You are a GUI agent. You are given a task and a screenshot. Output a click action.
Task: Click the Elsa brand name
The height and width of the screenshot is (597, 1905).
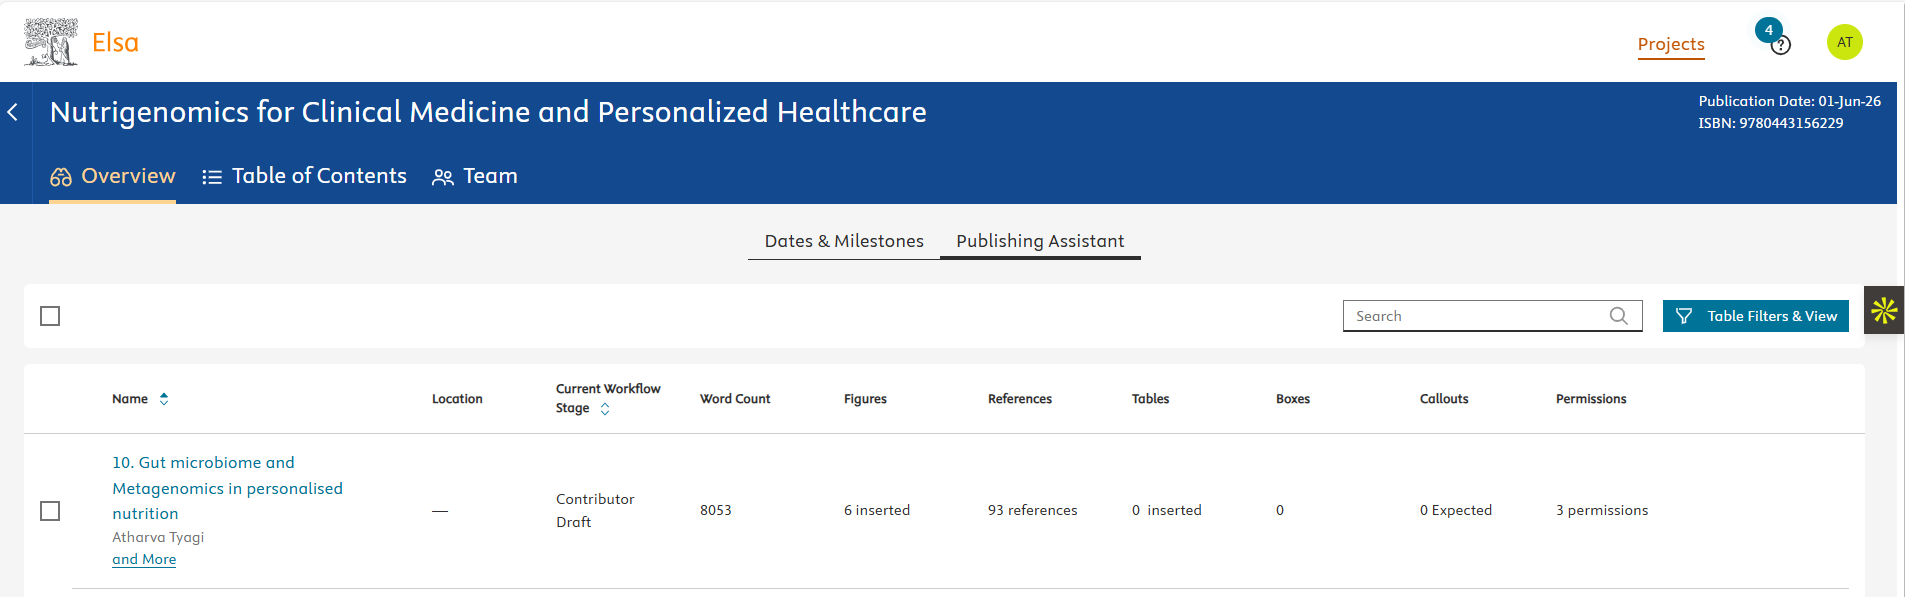pyautogui.click(x=115, y=43)
